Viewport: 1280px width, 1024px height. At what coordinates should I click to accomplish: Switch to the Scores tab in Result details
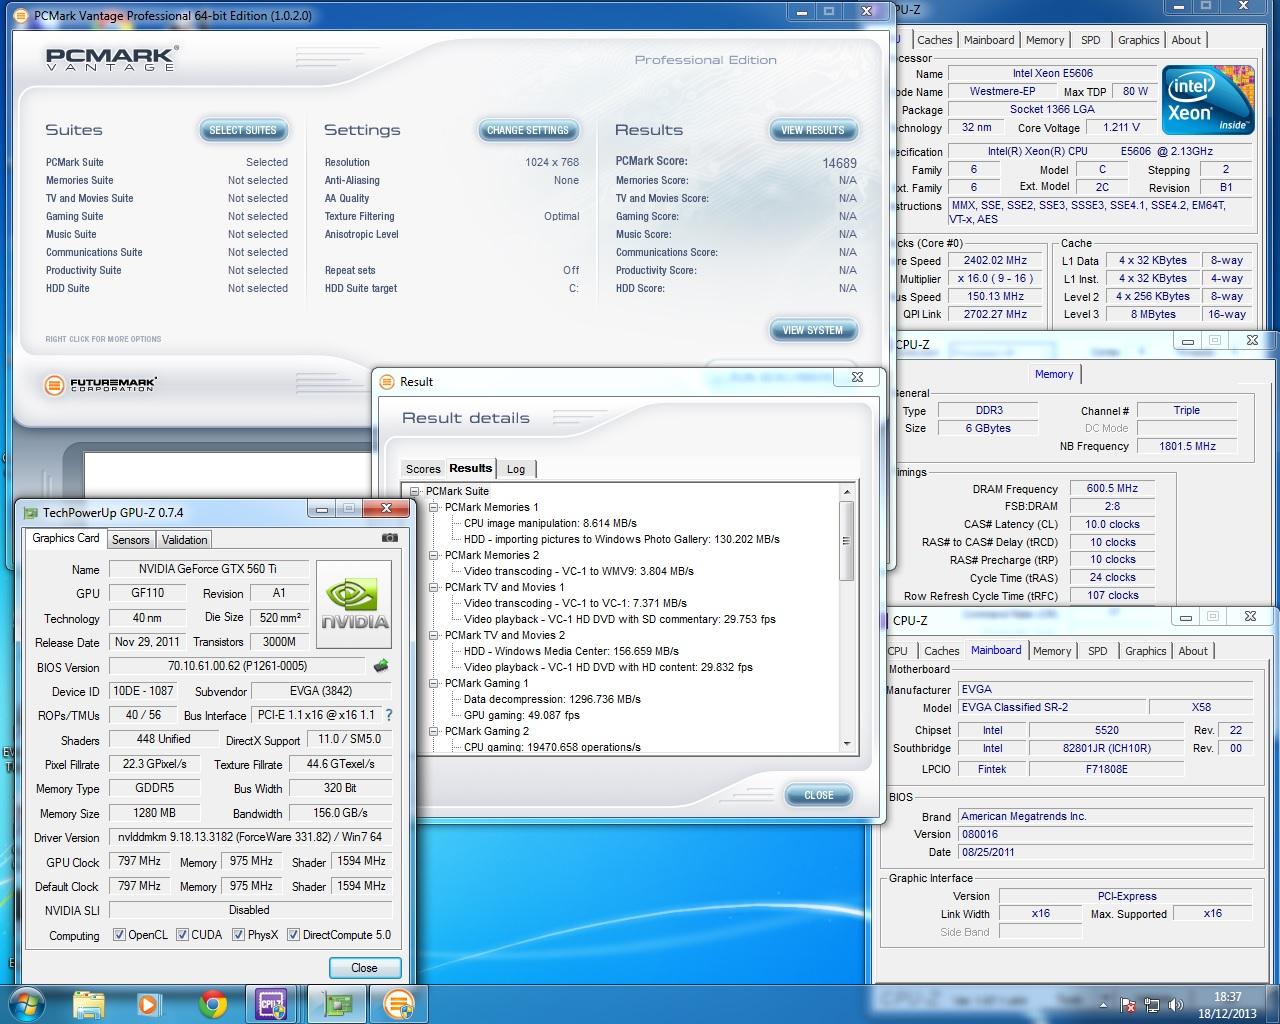pos(422,469)
